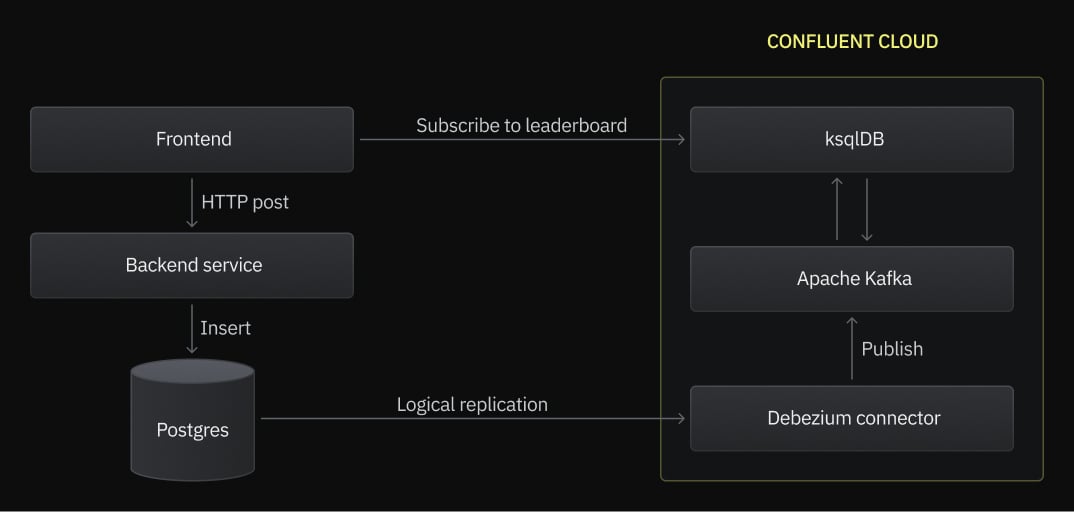The image size is (1074, 512).
Task: Click the down arrow beside Insert
Action: click(192, 329)
